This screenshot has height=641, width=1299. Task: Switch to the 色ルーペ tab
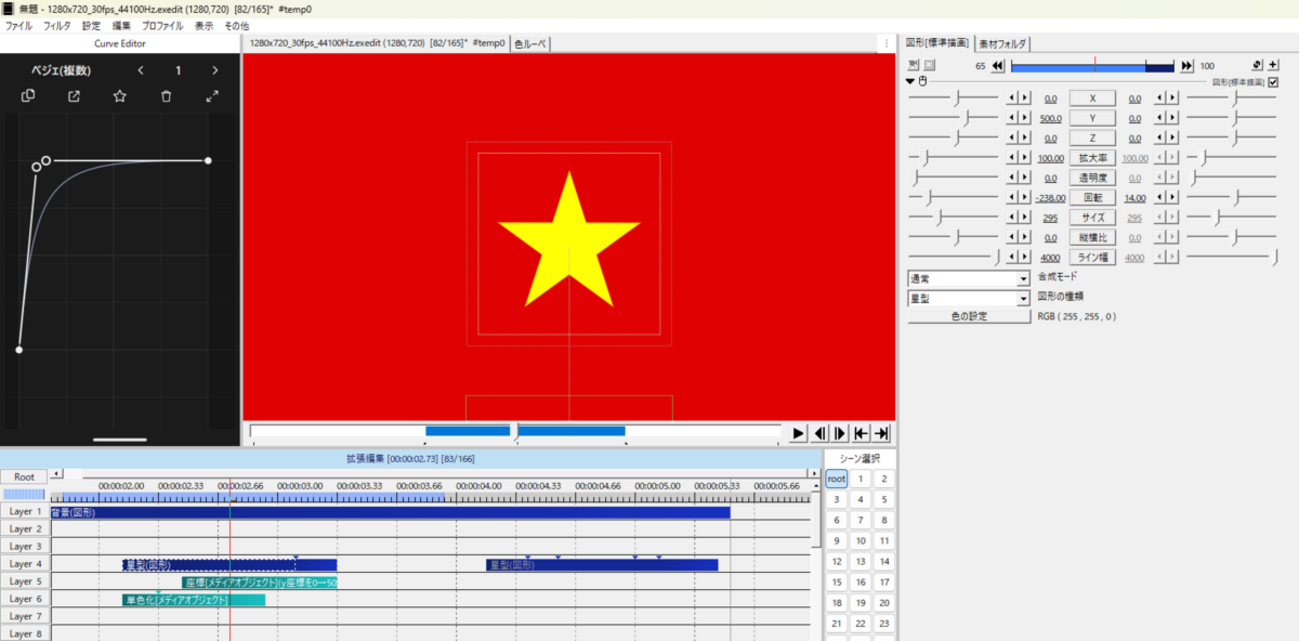coord(530,43)
